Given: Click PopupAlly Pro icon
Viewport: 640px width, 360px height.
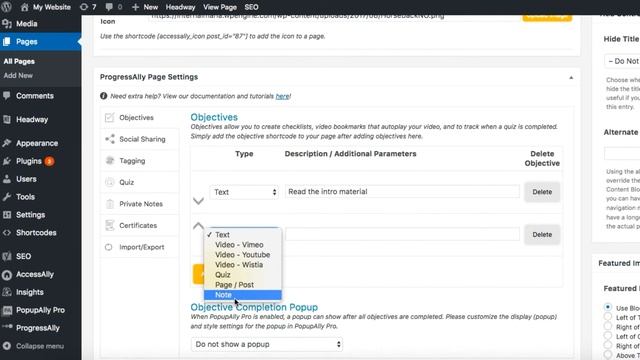Looking at the screenshot, I should [x=7, y=310].
